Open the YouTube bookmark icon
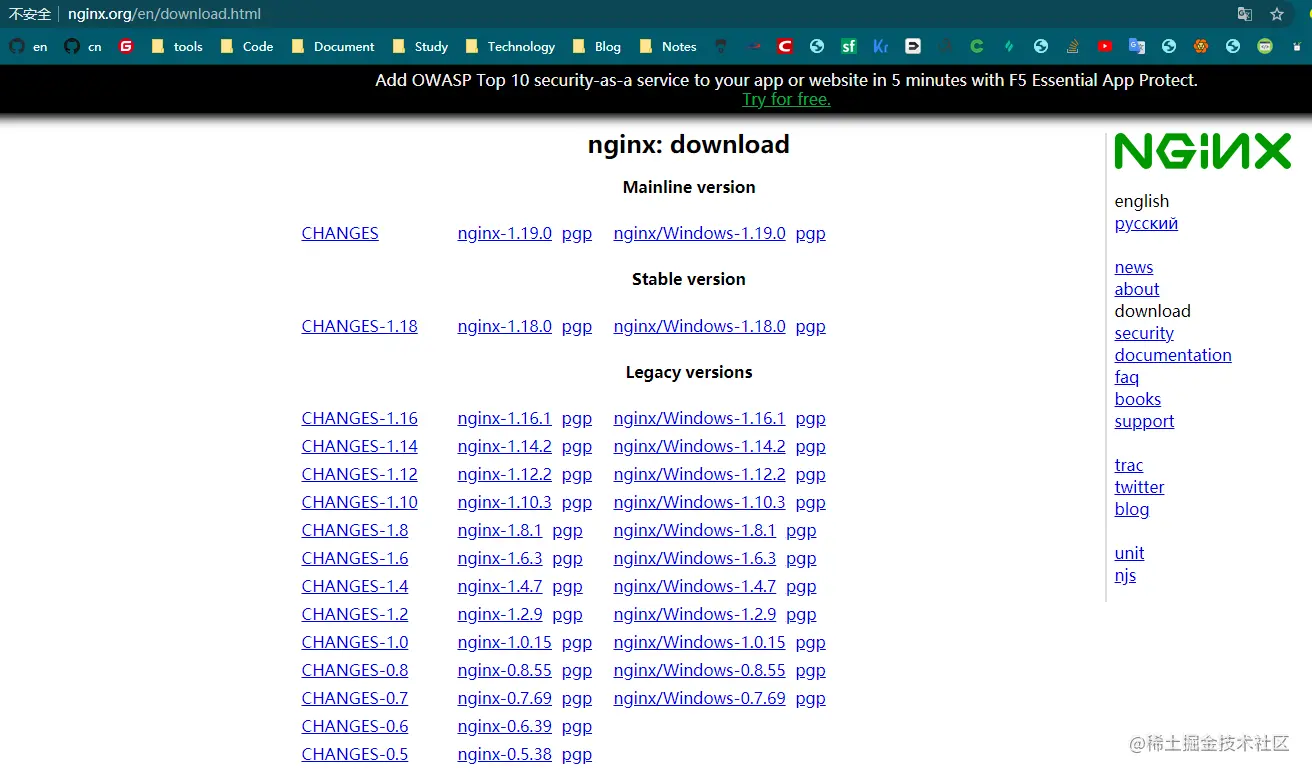Screen dimensions: 1312x776 [1105, 46]
